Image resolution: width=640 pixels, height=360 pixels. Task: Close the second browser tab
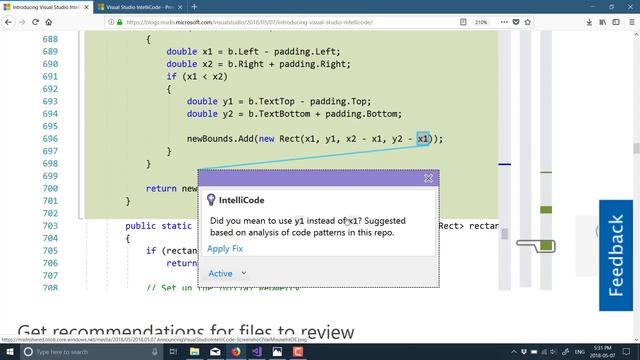point(180,7)
